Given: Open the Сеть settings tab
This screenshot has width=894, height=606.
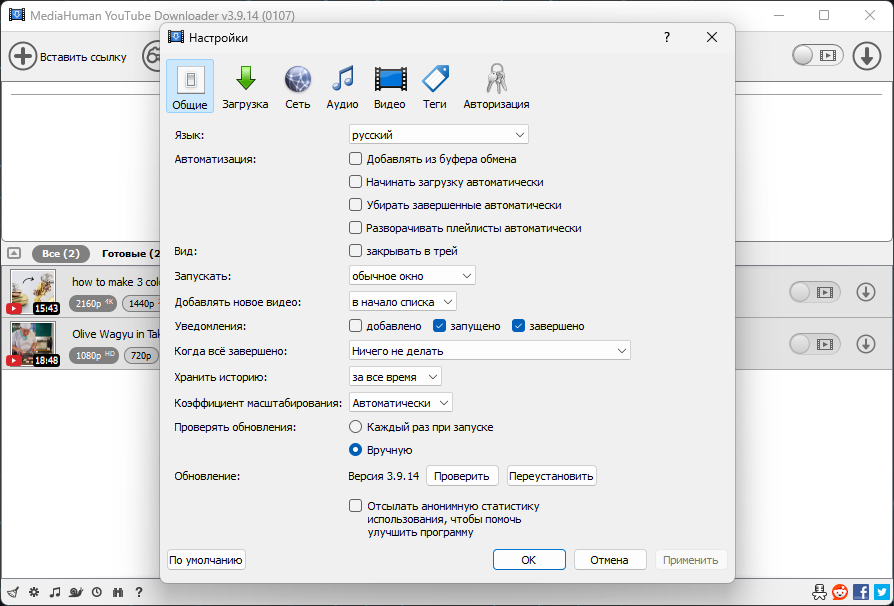Looking at the screenshot, I should pyautogui.click(x=298, y=87).
